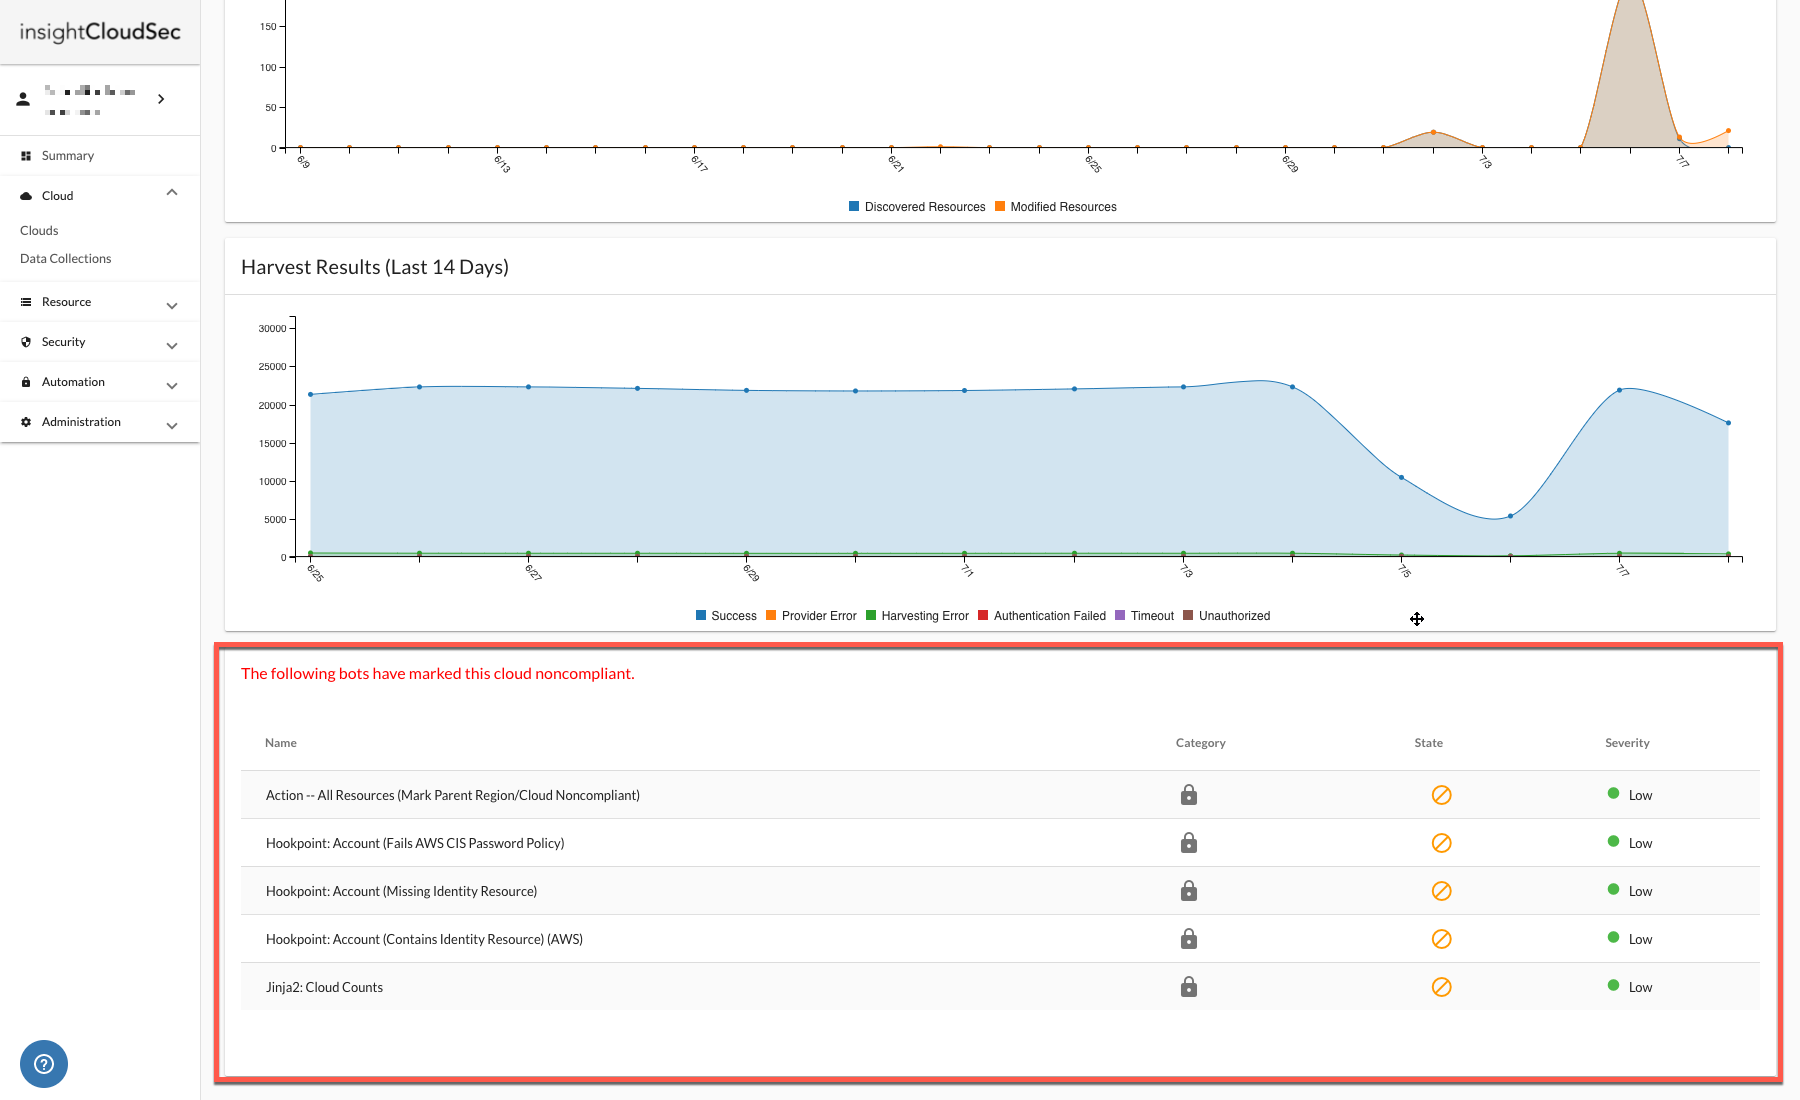Open the Data Collections link
1800x1100 pixels.
(x=66, y=259)
